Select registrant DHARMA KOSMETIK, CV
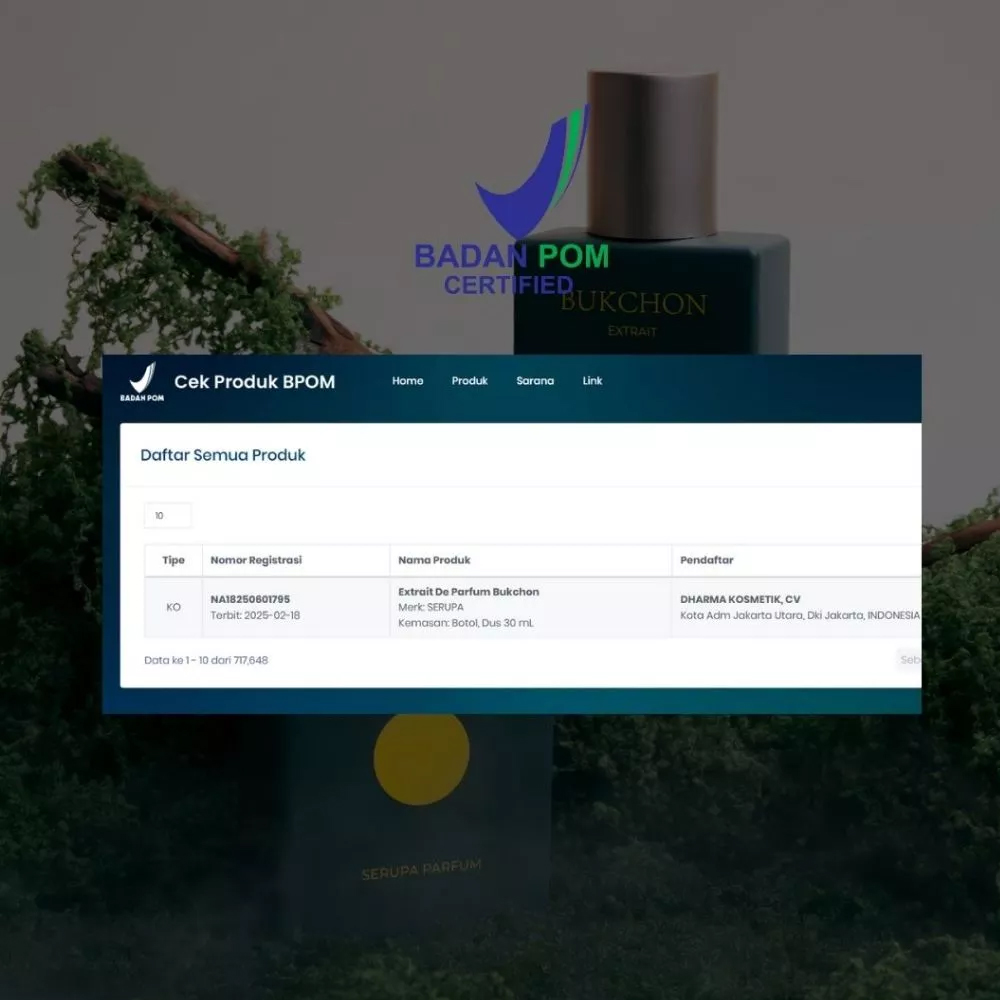The width and height of the screenshot is (1000, 1000). 740,599
